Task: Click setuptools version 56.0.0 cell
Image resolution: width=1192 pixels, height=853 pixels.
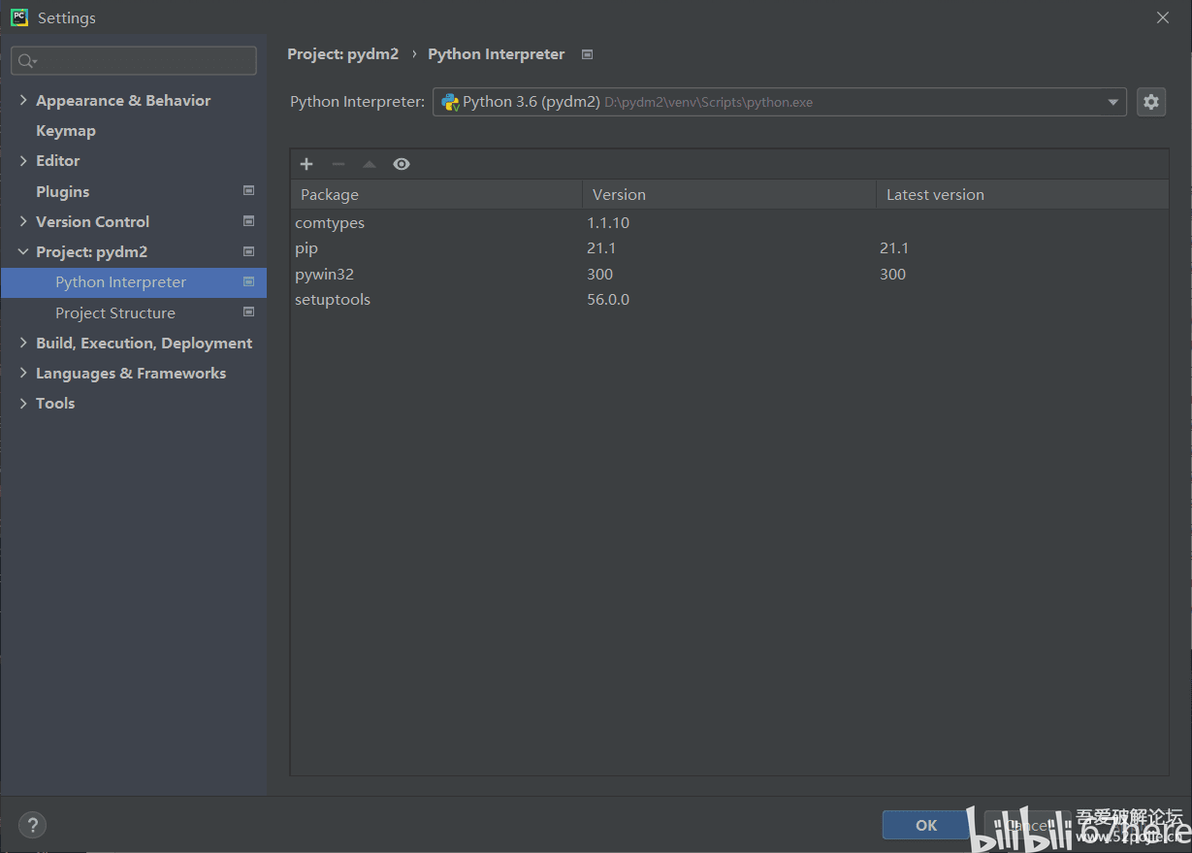Action: (608, 300)
